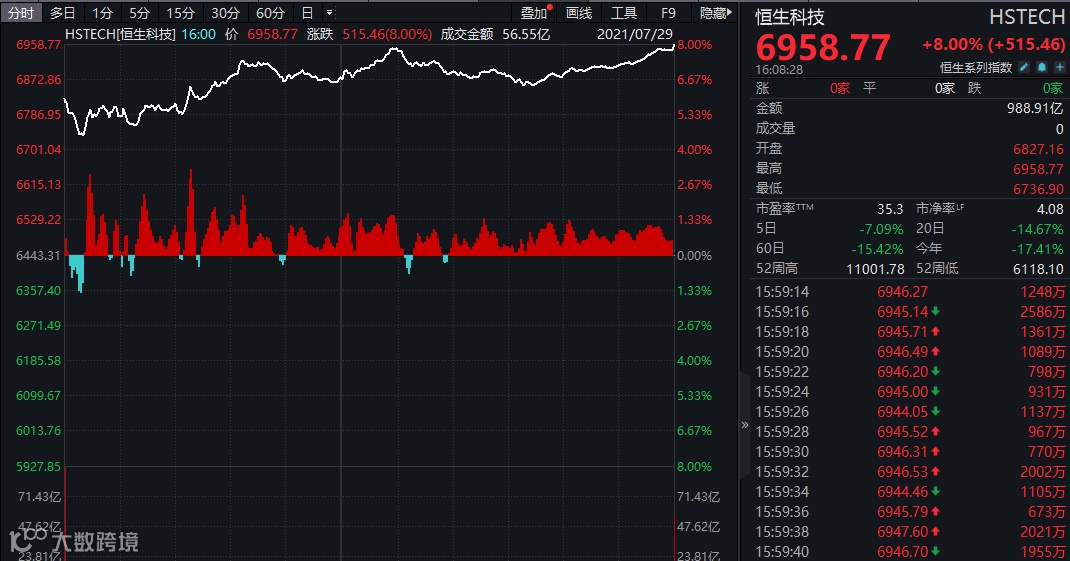Open the 画线 drawing tool
This screenshot has height=561, width=1070.
(x=579, y=12)
